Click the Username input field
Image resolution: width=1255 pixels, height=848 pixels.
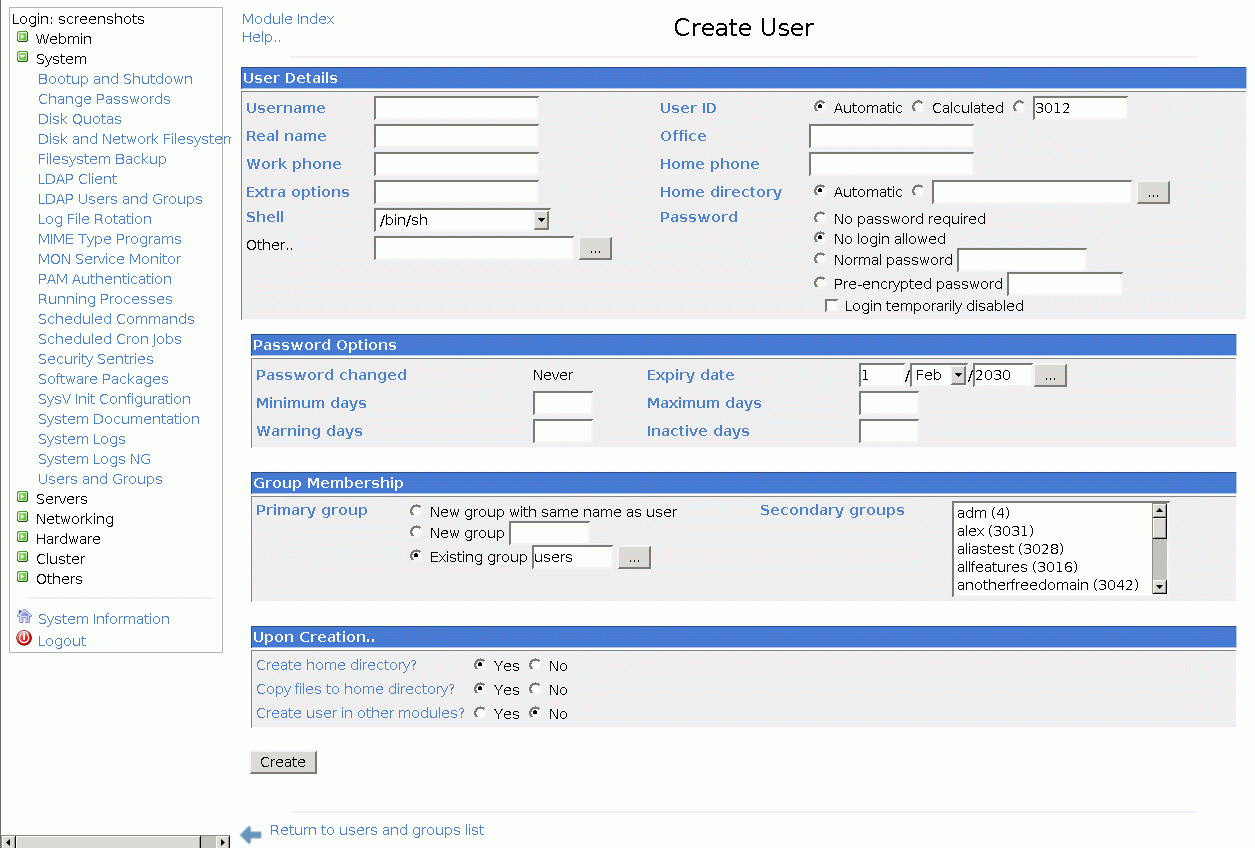coord(456,109)
